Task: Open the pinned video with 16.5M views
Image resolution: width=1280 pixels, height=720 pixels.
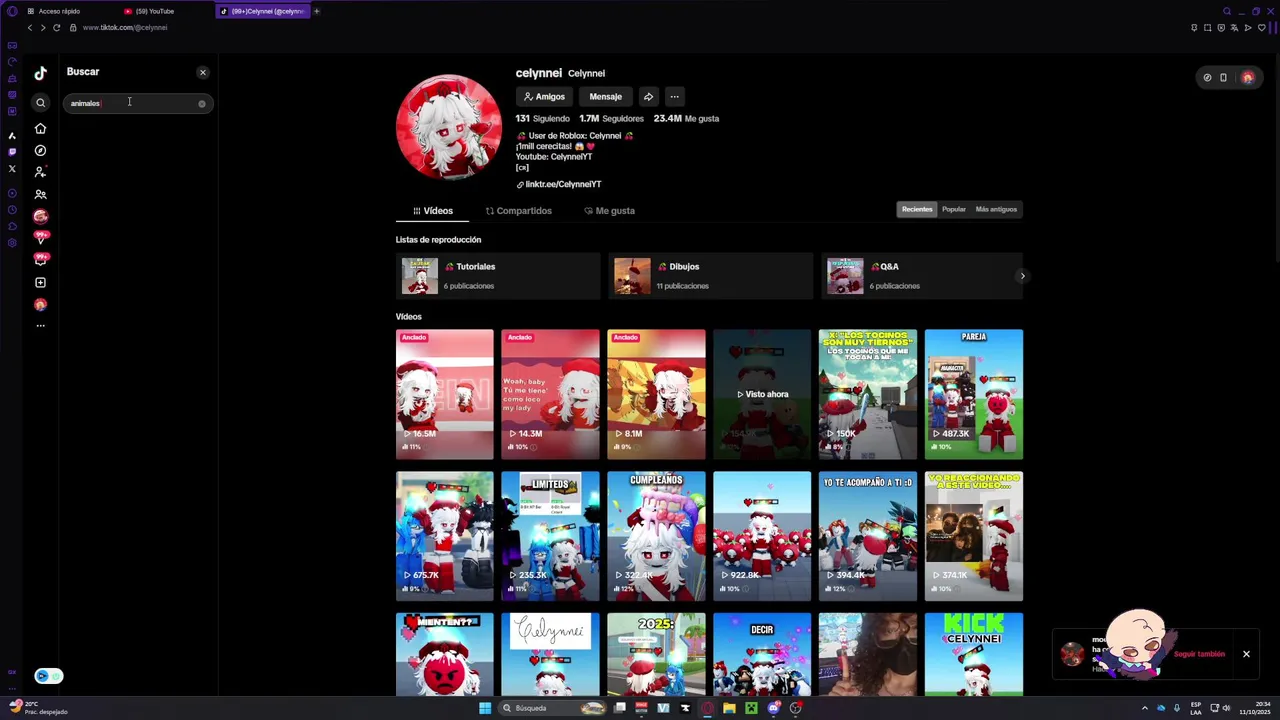Action: click(444, 394)
